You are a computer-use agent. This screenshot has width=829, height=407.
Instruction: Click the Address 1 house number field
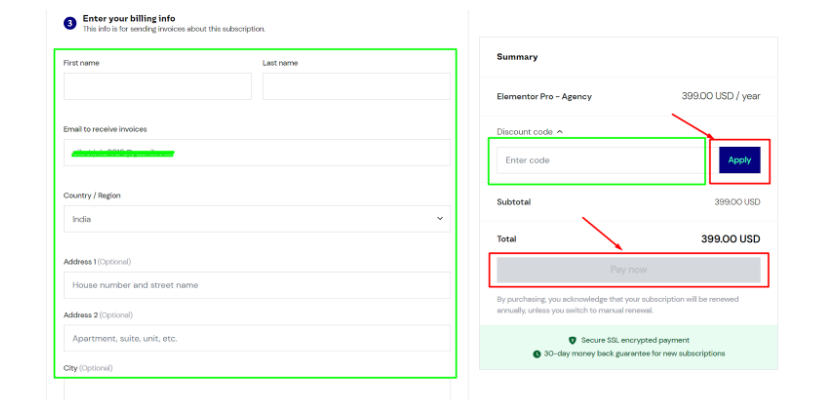point(257,285)
